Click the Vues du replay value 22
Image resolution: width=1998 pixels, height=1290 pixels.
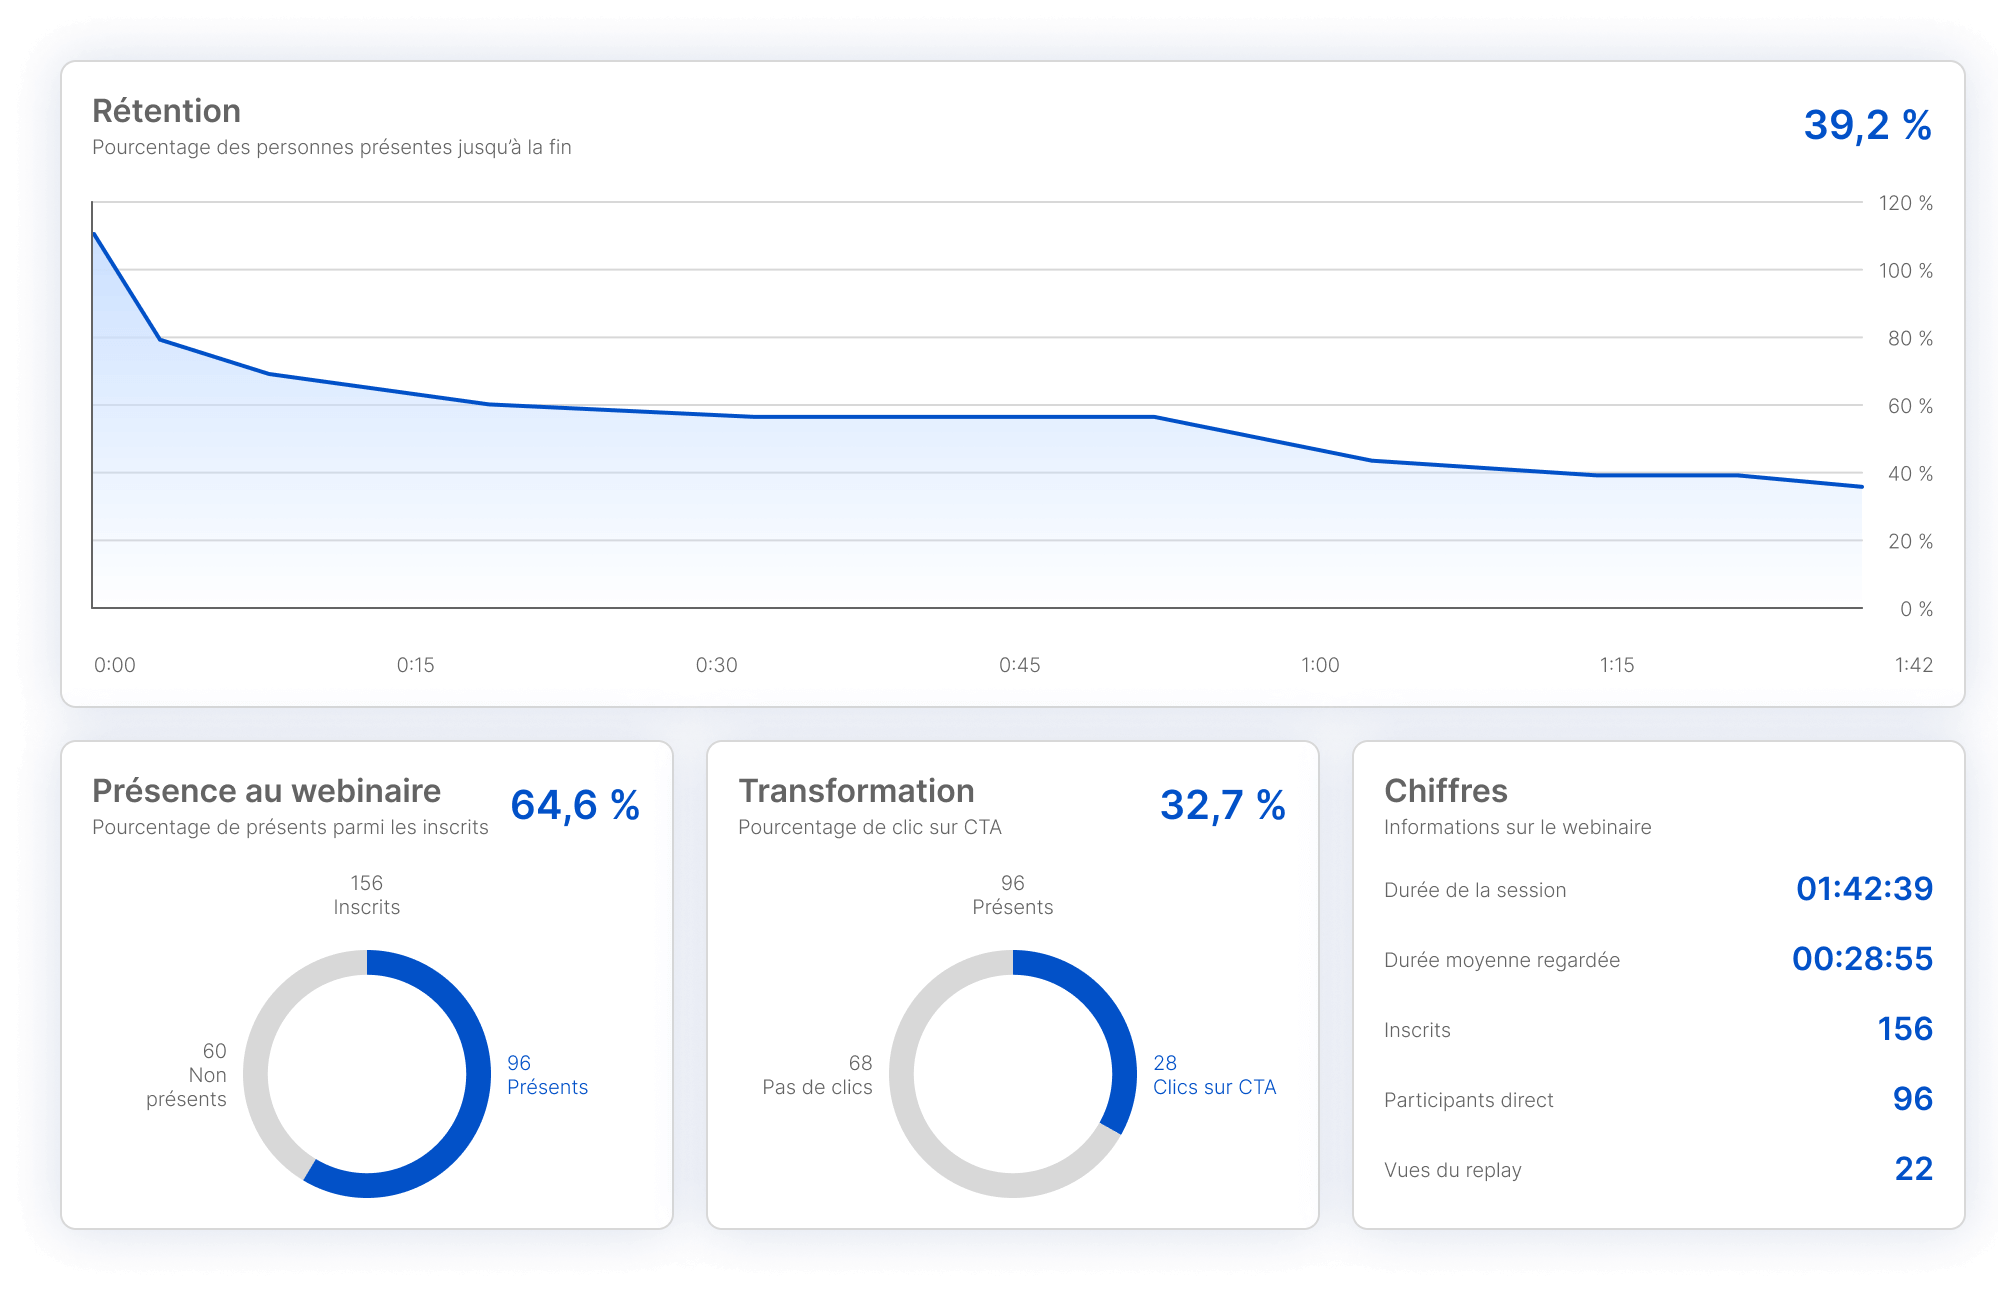click(x=1913, y=1168)
